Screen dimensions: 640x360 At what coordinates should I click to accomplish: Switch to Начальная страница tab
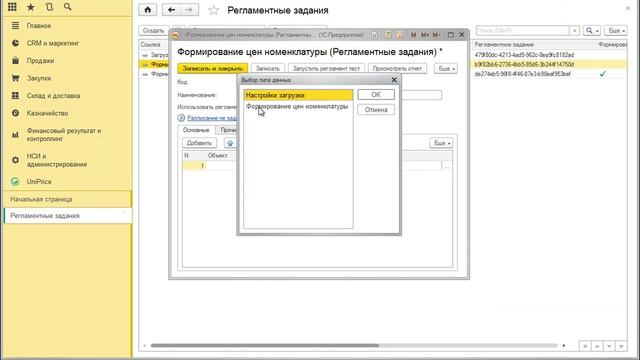(x=41, y=199)
